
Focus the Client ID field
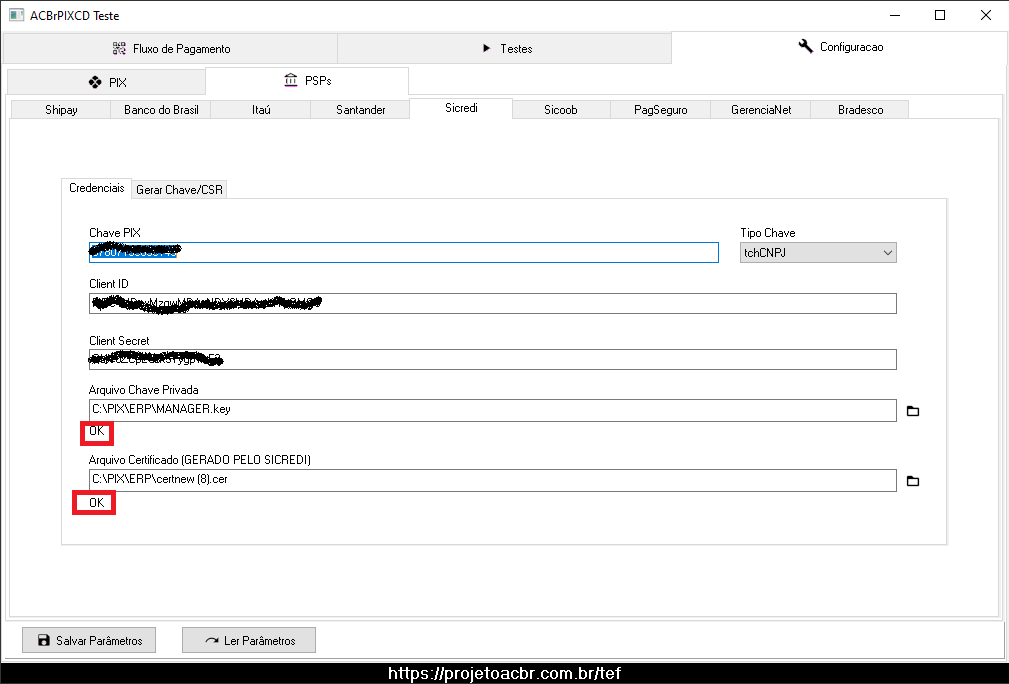492,304
